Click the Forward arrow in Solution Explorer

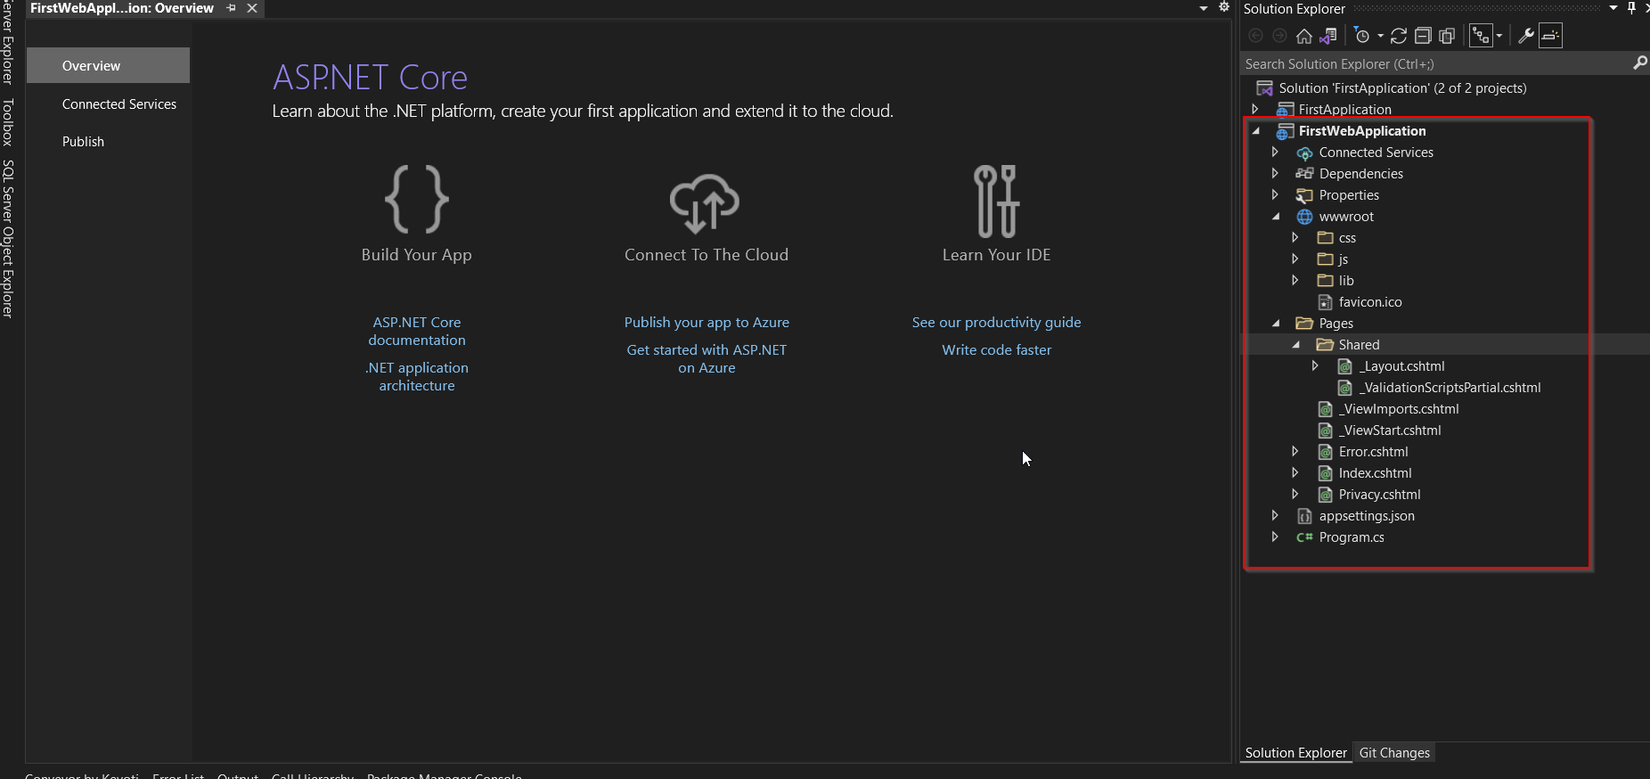click(x=1279, y=36)
